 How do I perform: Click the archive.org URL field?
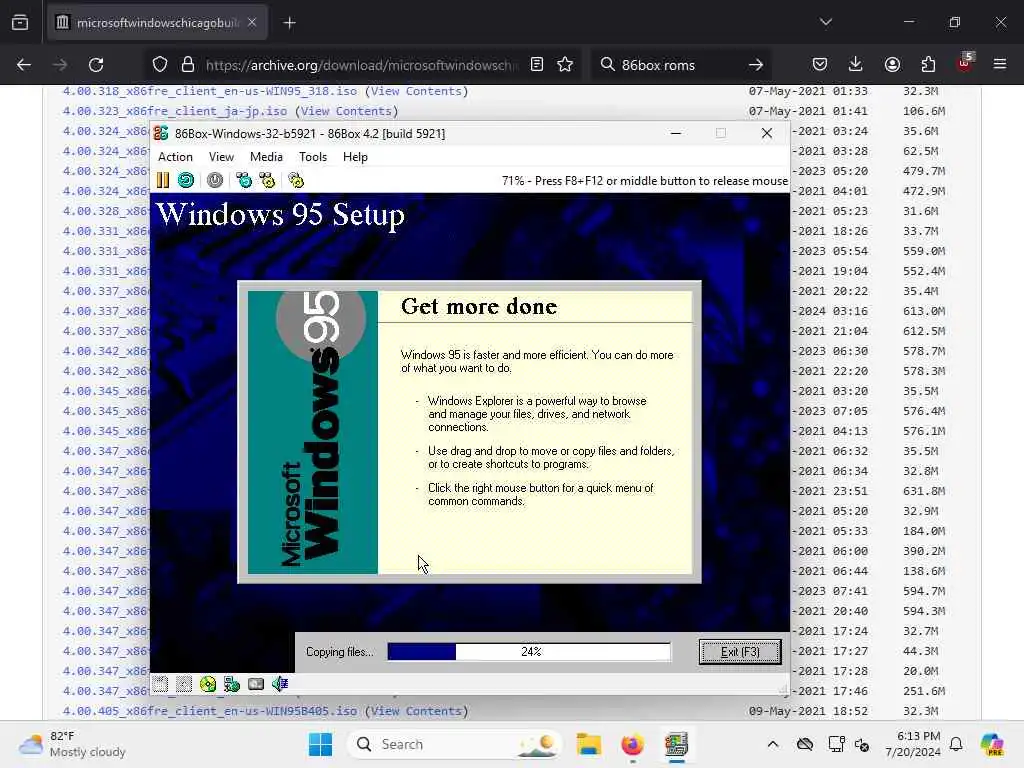(361, 65)
